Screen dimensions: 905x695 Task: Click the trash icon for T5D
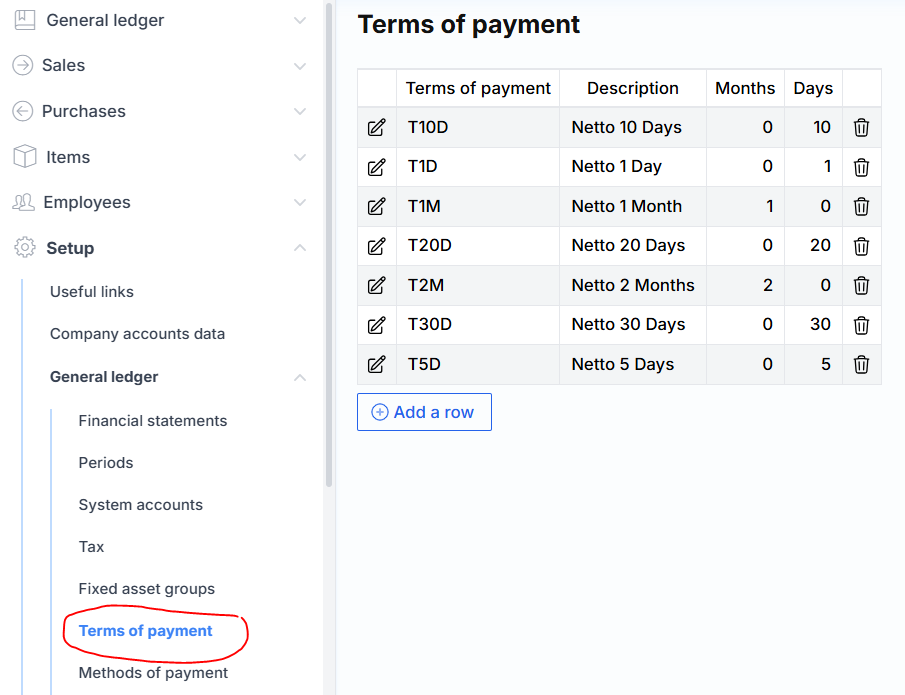coord(861,364)
